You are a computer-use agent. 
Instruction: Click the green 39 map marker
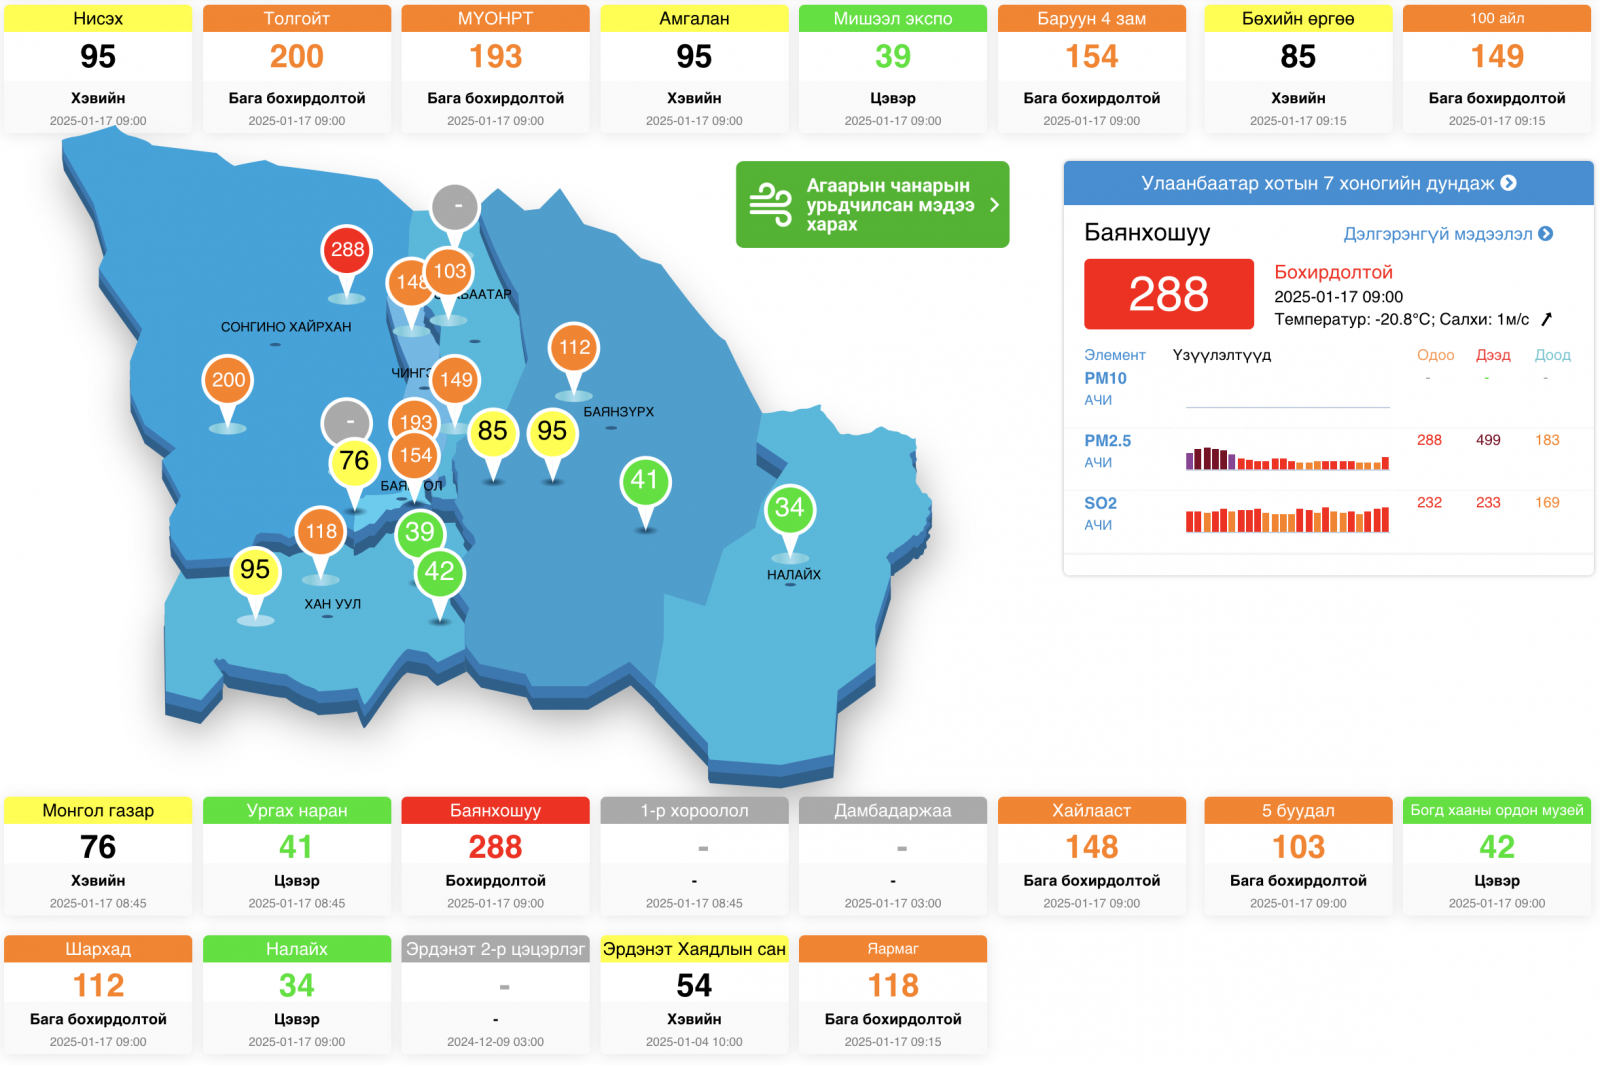(x=420, y=532)
